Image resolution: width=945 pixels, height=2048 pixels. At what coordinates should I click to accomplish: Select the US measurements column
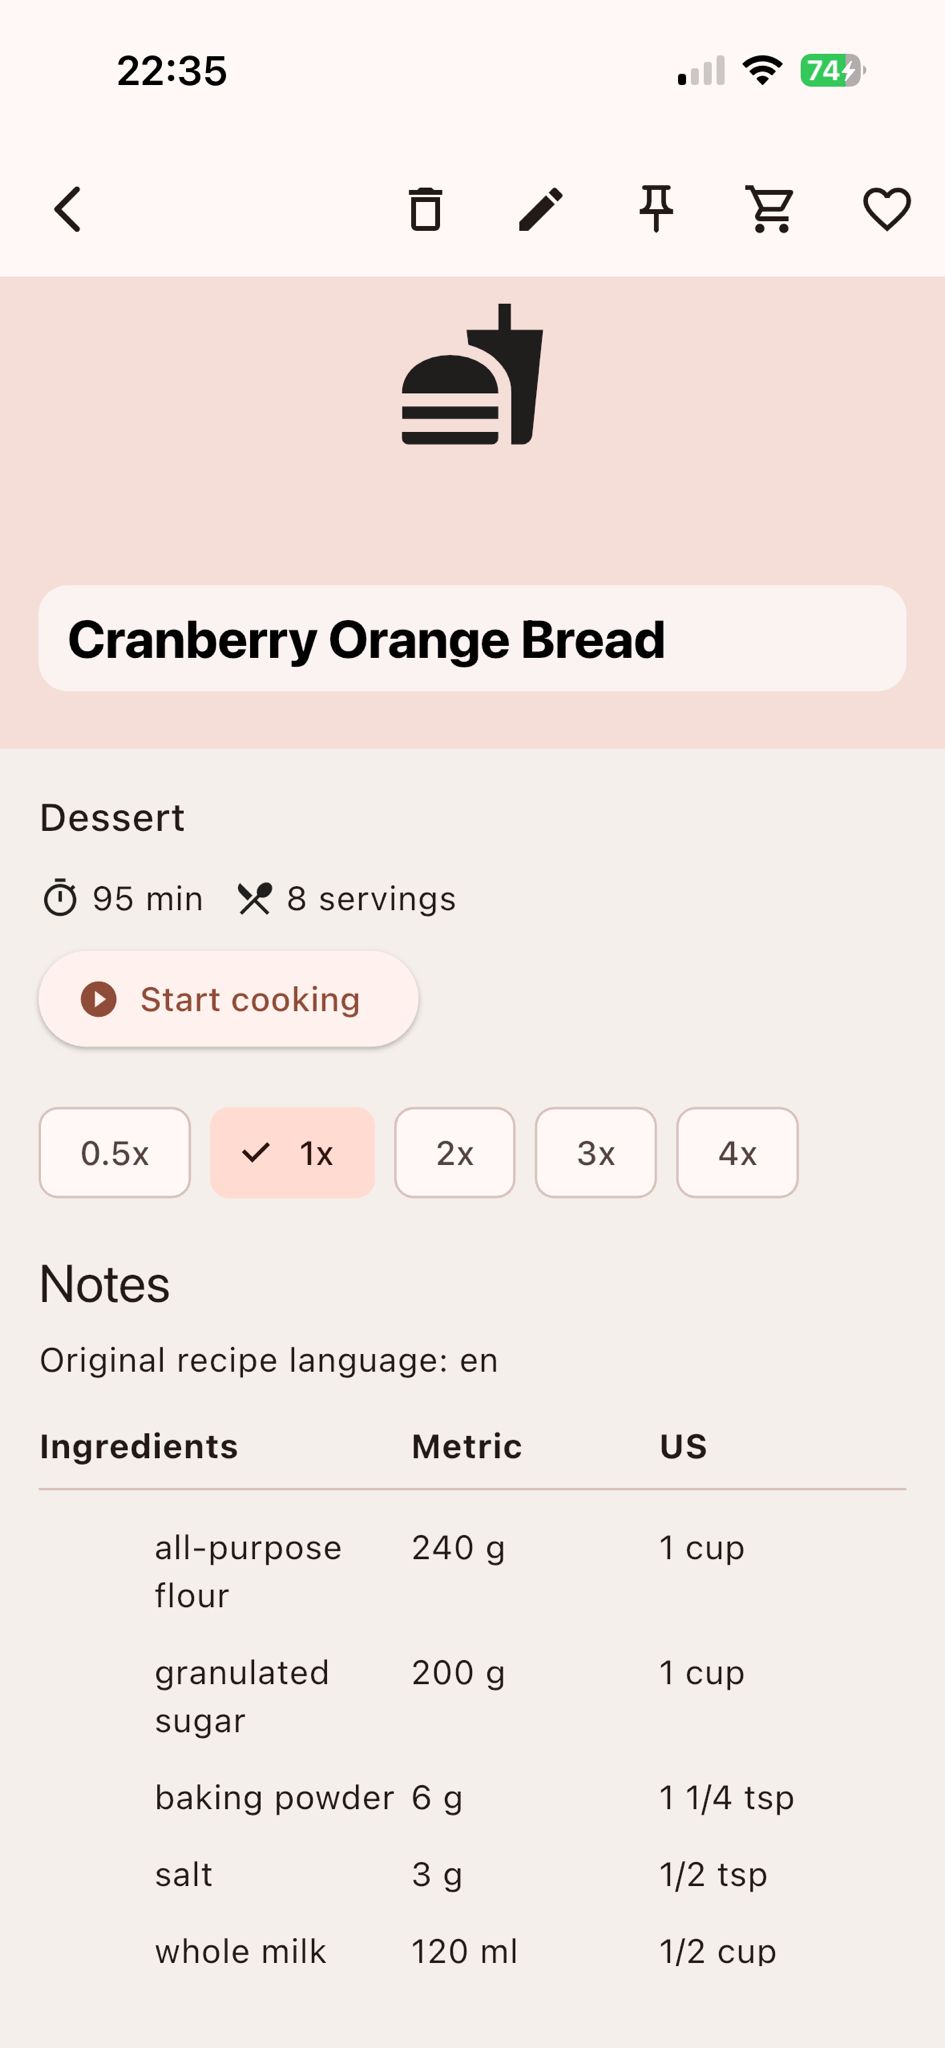pyautogui.click(x=682, y=1446)
